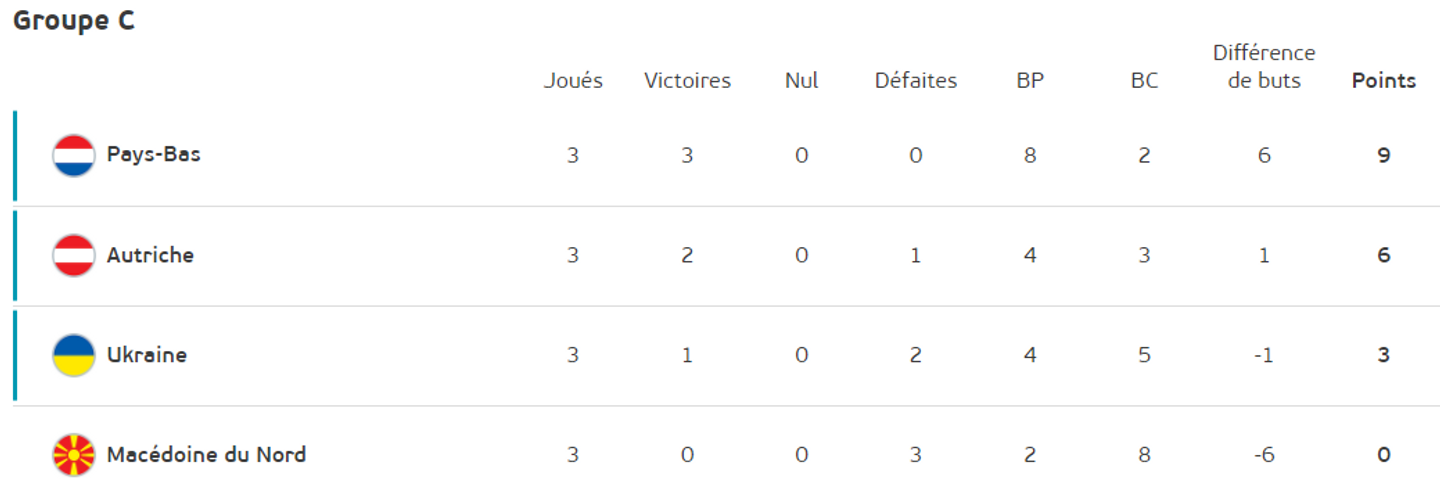1440x495 pixels.
Task: Click the Joués column header
Action: point(573,81)
